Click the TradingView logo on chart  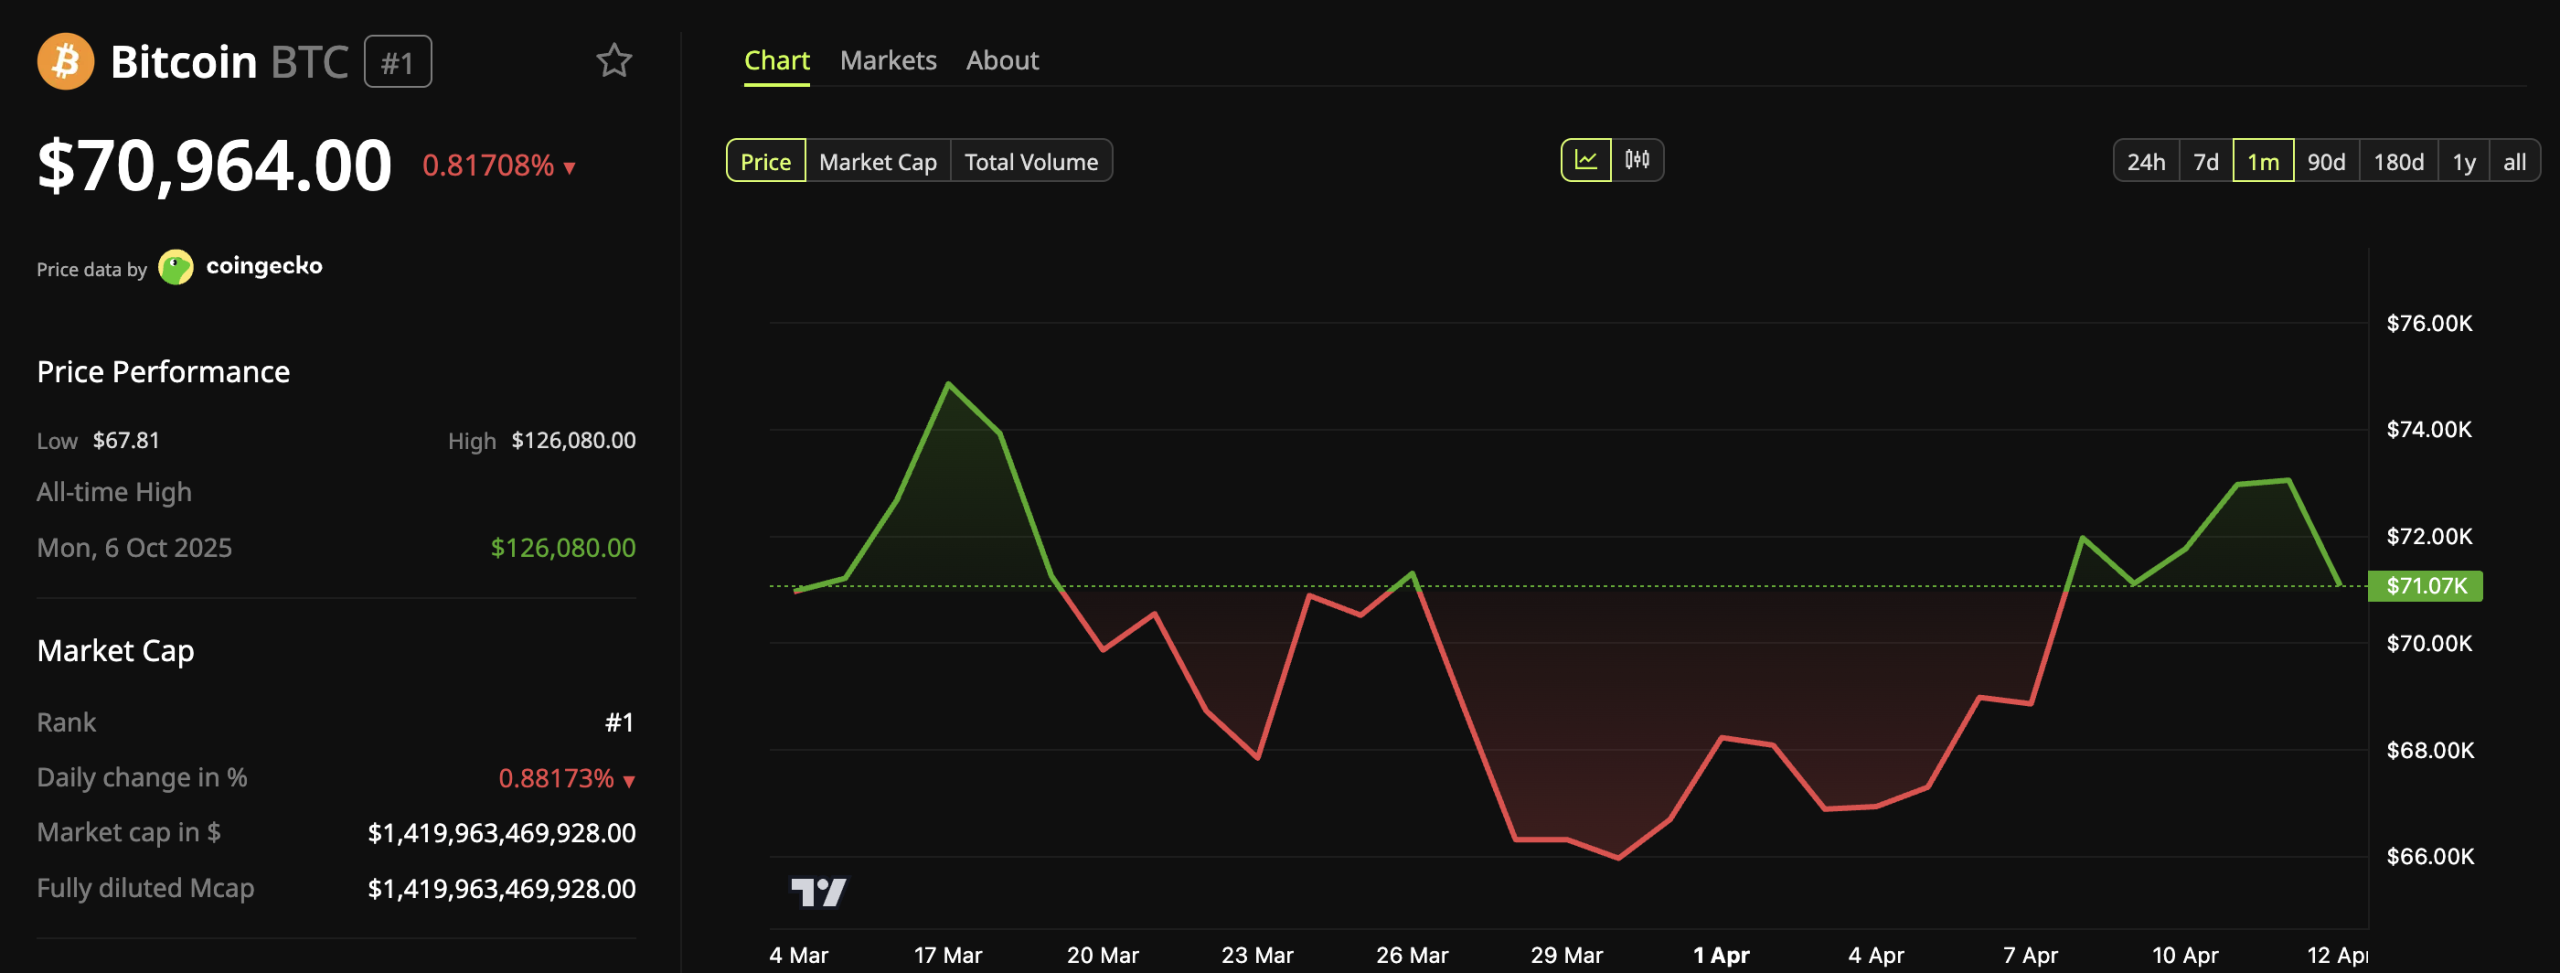[818, 891]
